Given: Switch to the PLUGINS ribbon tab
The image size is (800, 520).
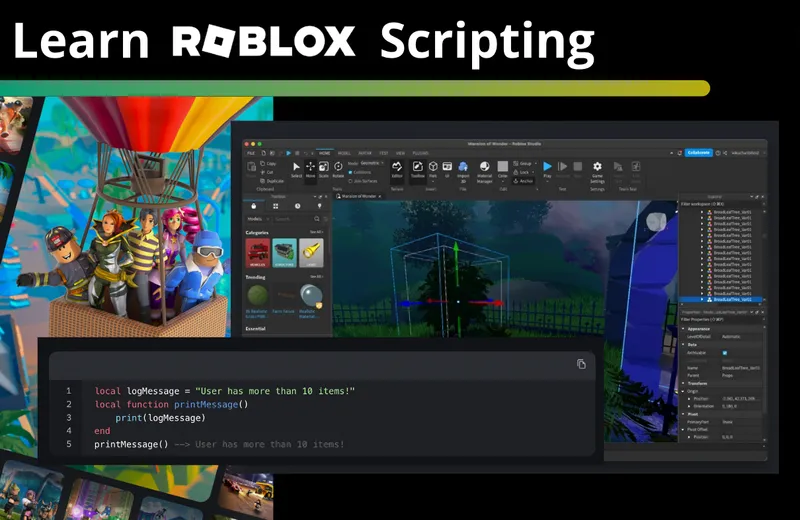Looking at the screenshot, I should [x=420, y=153].
